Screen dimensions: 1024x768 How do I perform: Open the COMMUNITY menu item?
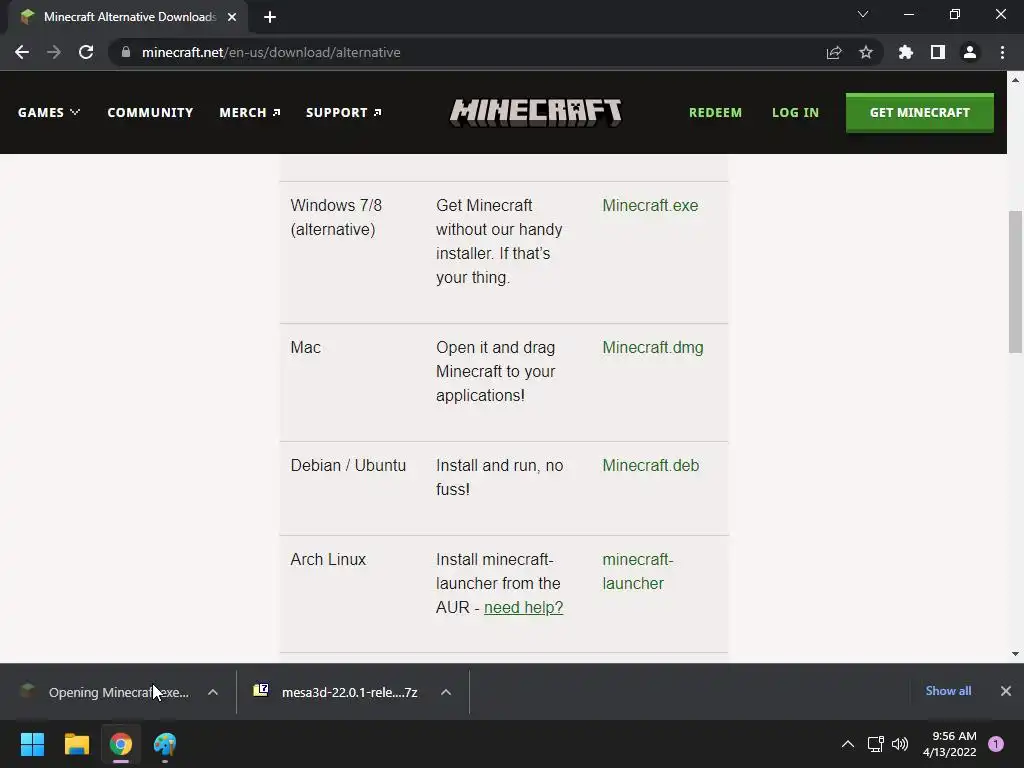(150, 112)
